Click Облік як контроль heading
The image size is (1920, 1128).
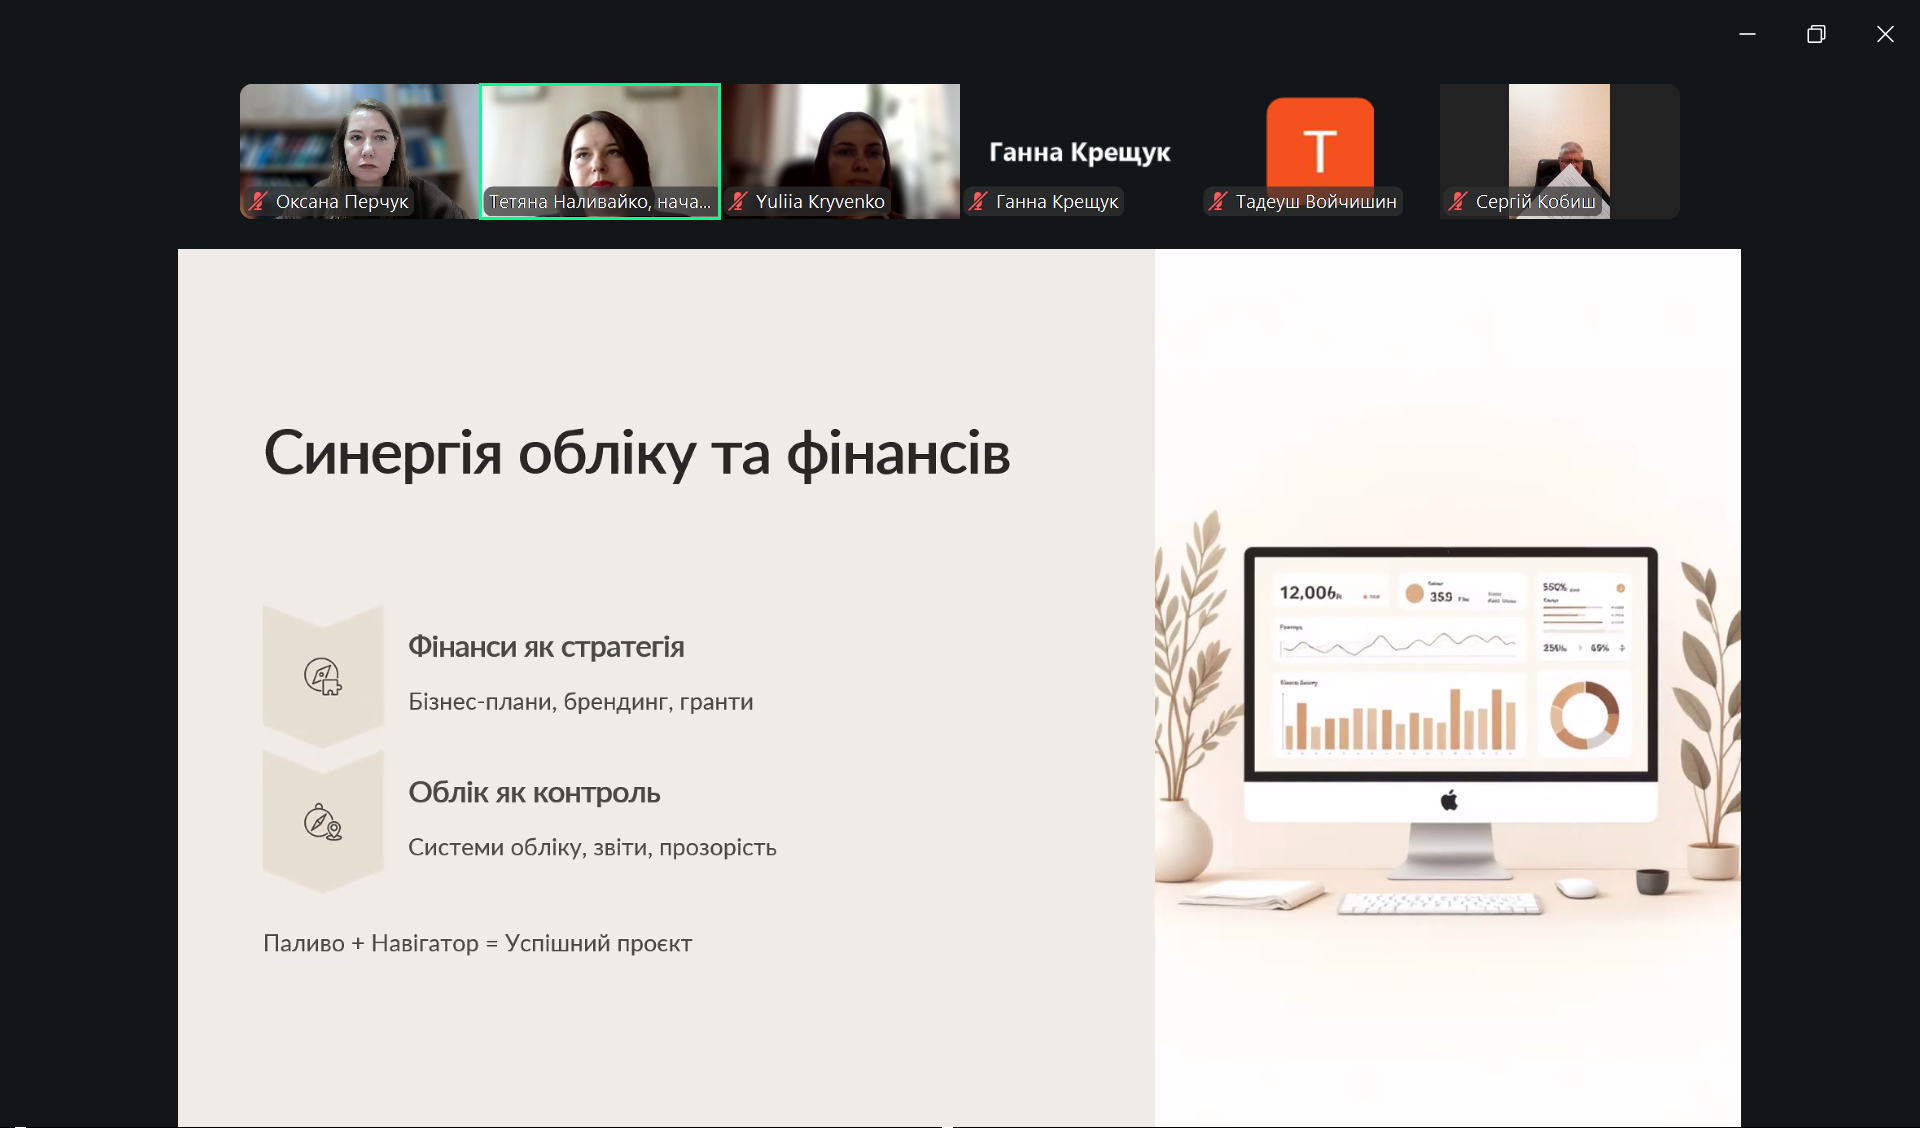coord(534,793)
